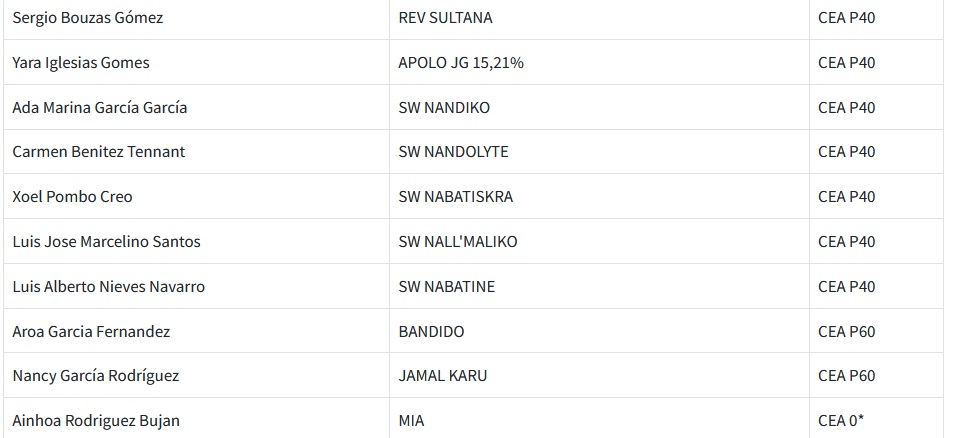The image size is (954, 438).
Task: Click Yara Iglesias Gomes in table
Action: tap(81, 63)
